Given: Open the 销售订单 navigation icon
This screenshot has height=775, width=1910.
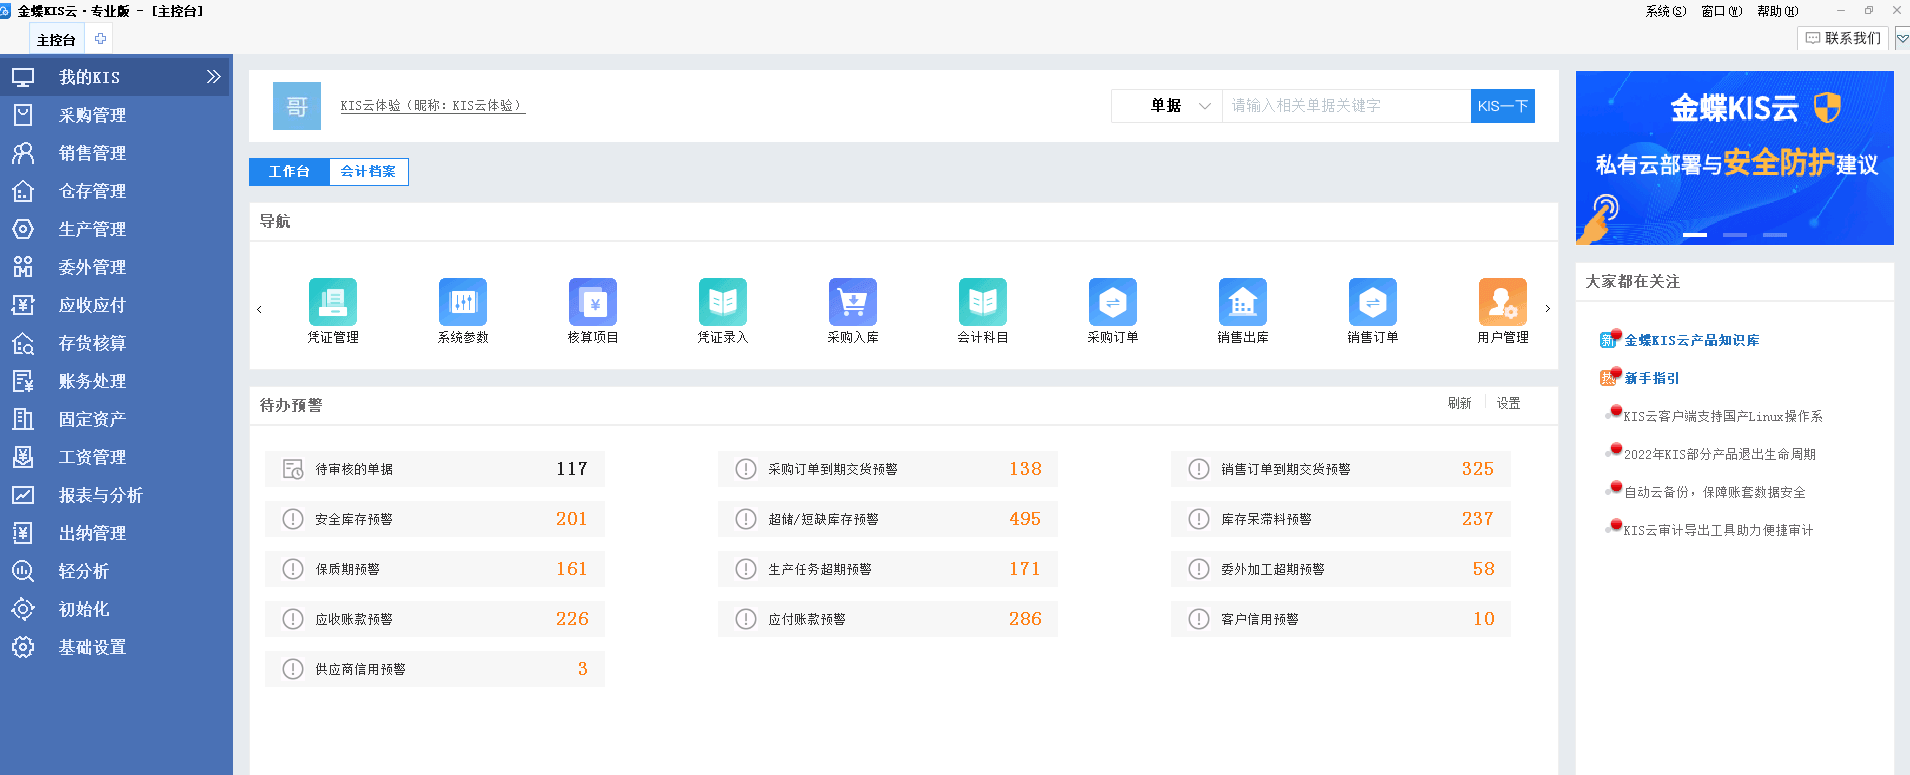Looking at the screenshot, I should pos(1373,302).
